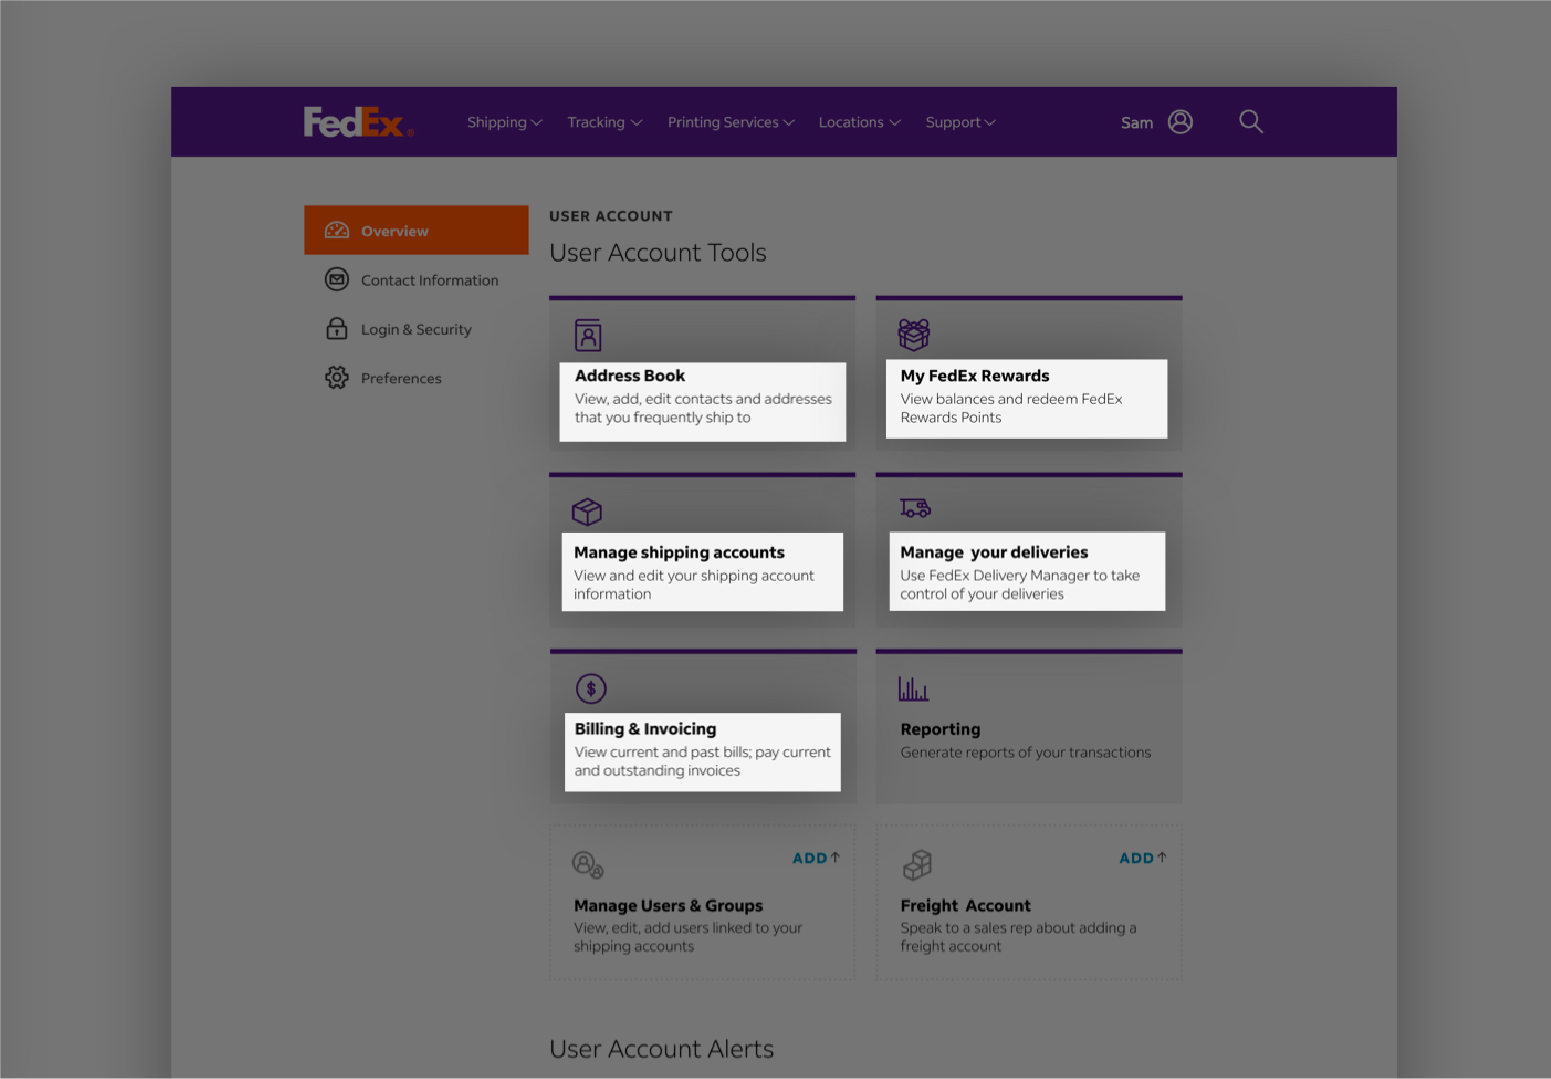Click 'Speak to a sales rep' description

[1018, 938]
